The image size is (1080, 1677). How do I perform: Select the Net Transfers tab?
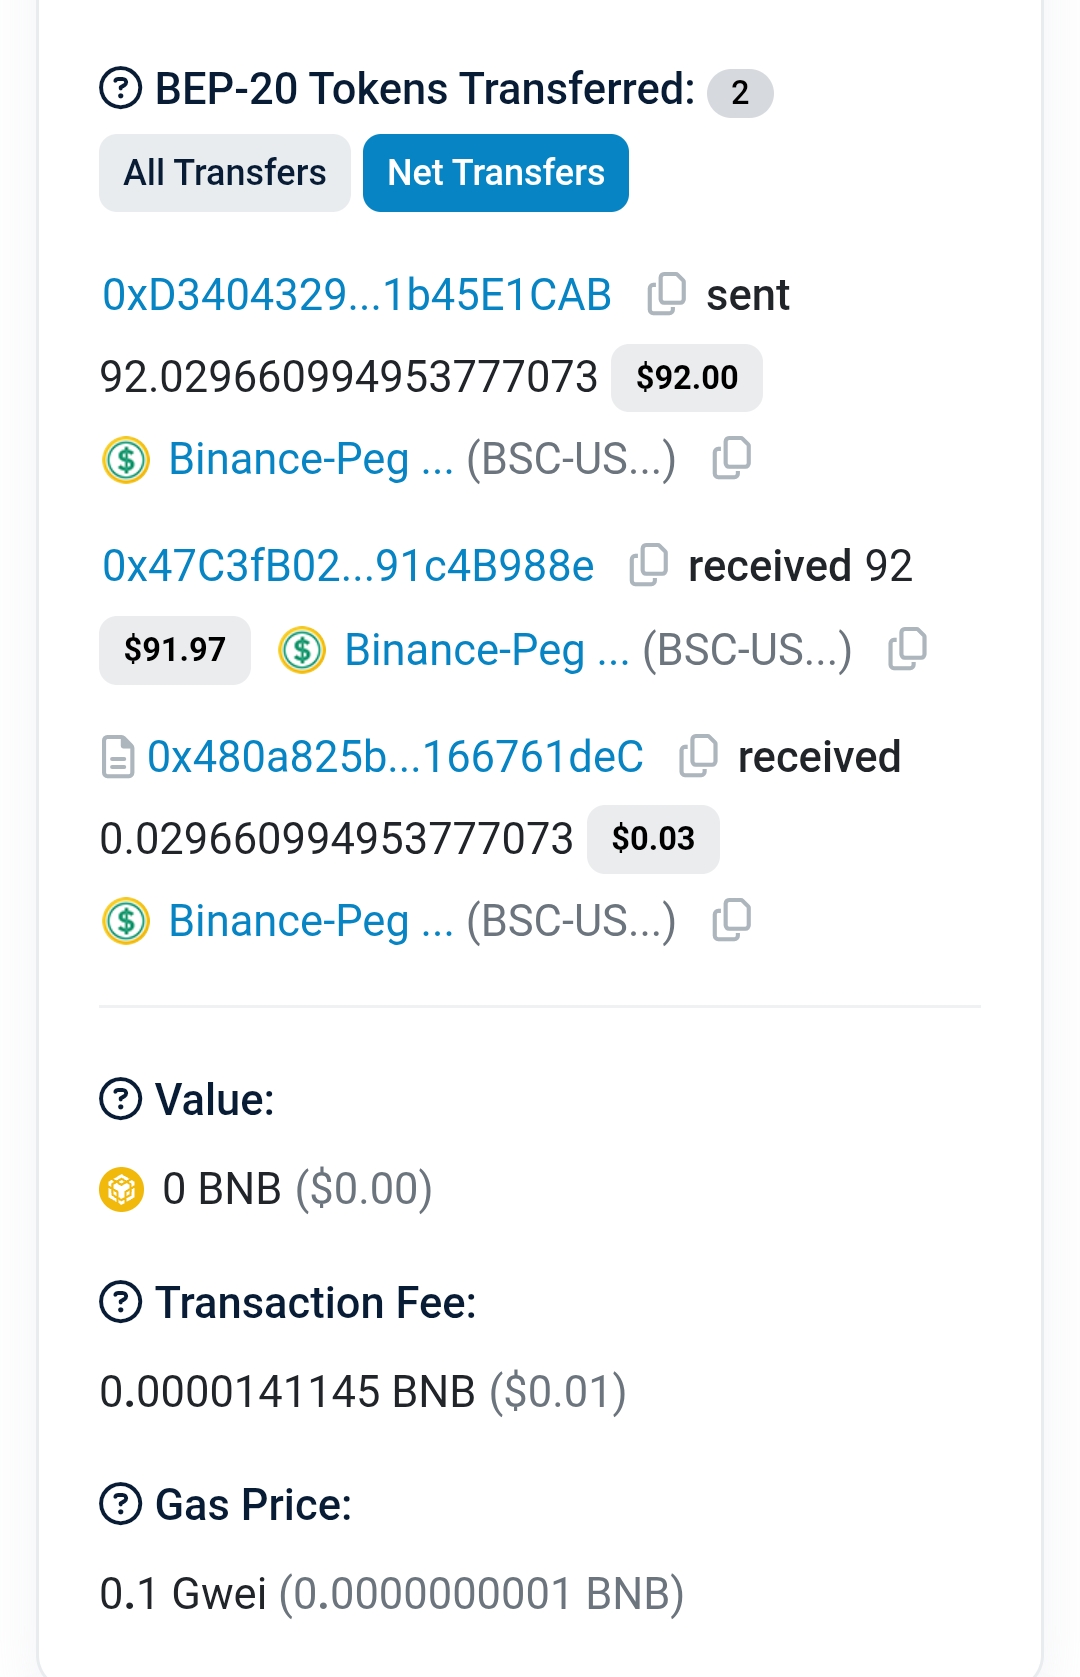point(496,173)
